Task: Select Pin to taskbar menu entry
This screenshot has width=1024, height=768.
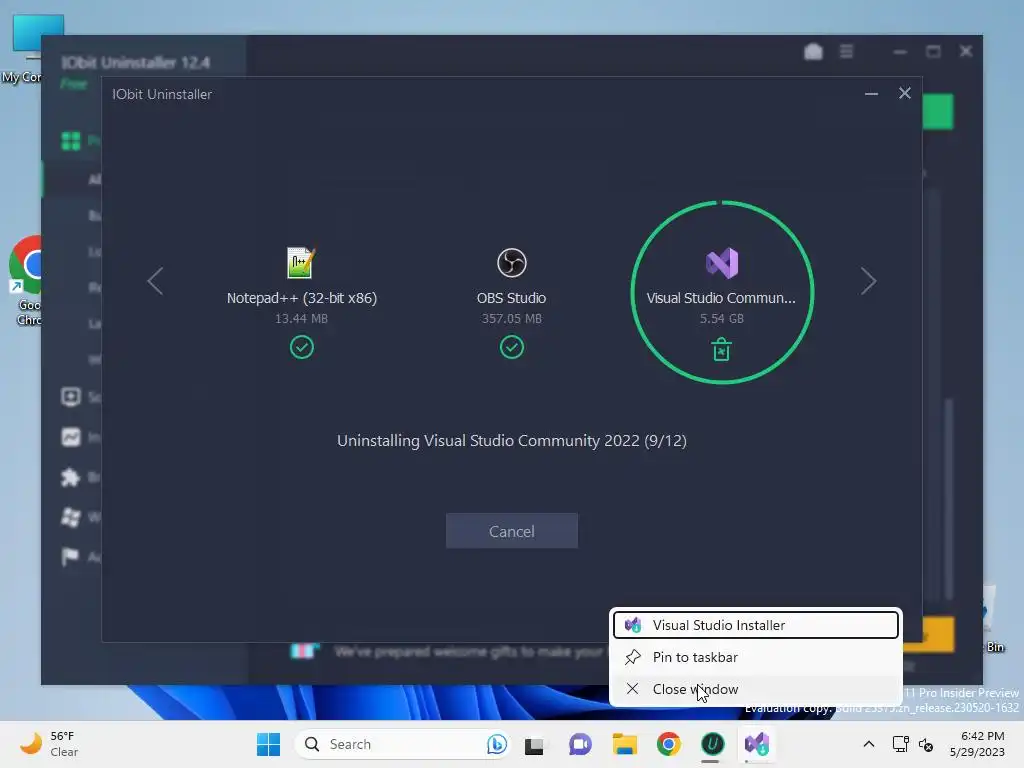Action: tap(756, 657)
